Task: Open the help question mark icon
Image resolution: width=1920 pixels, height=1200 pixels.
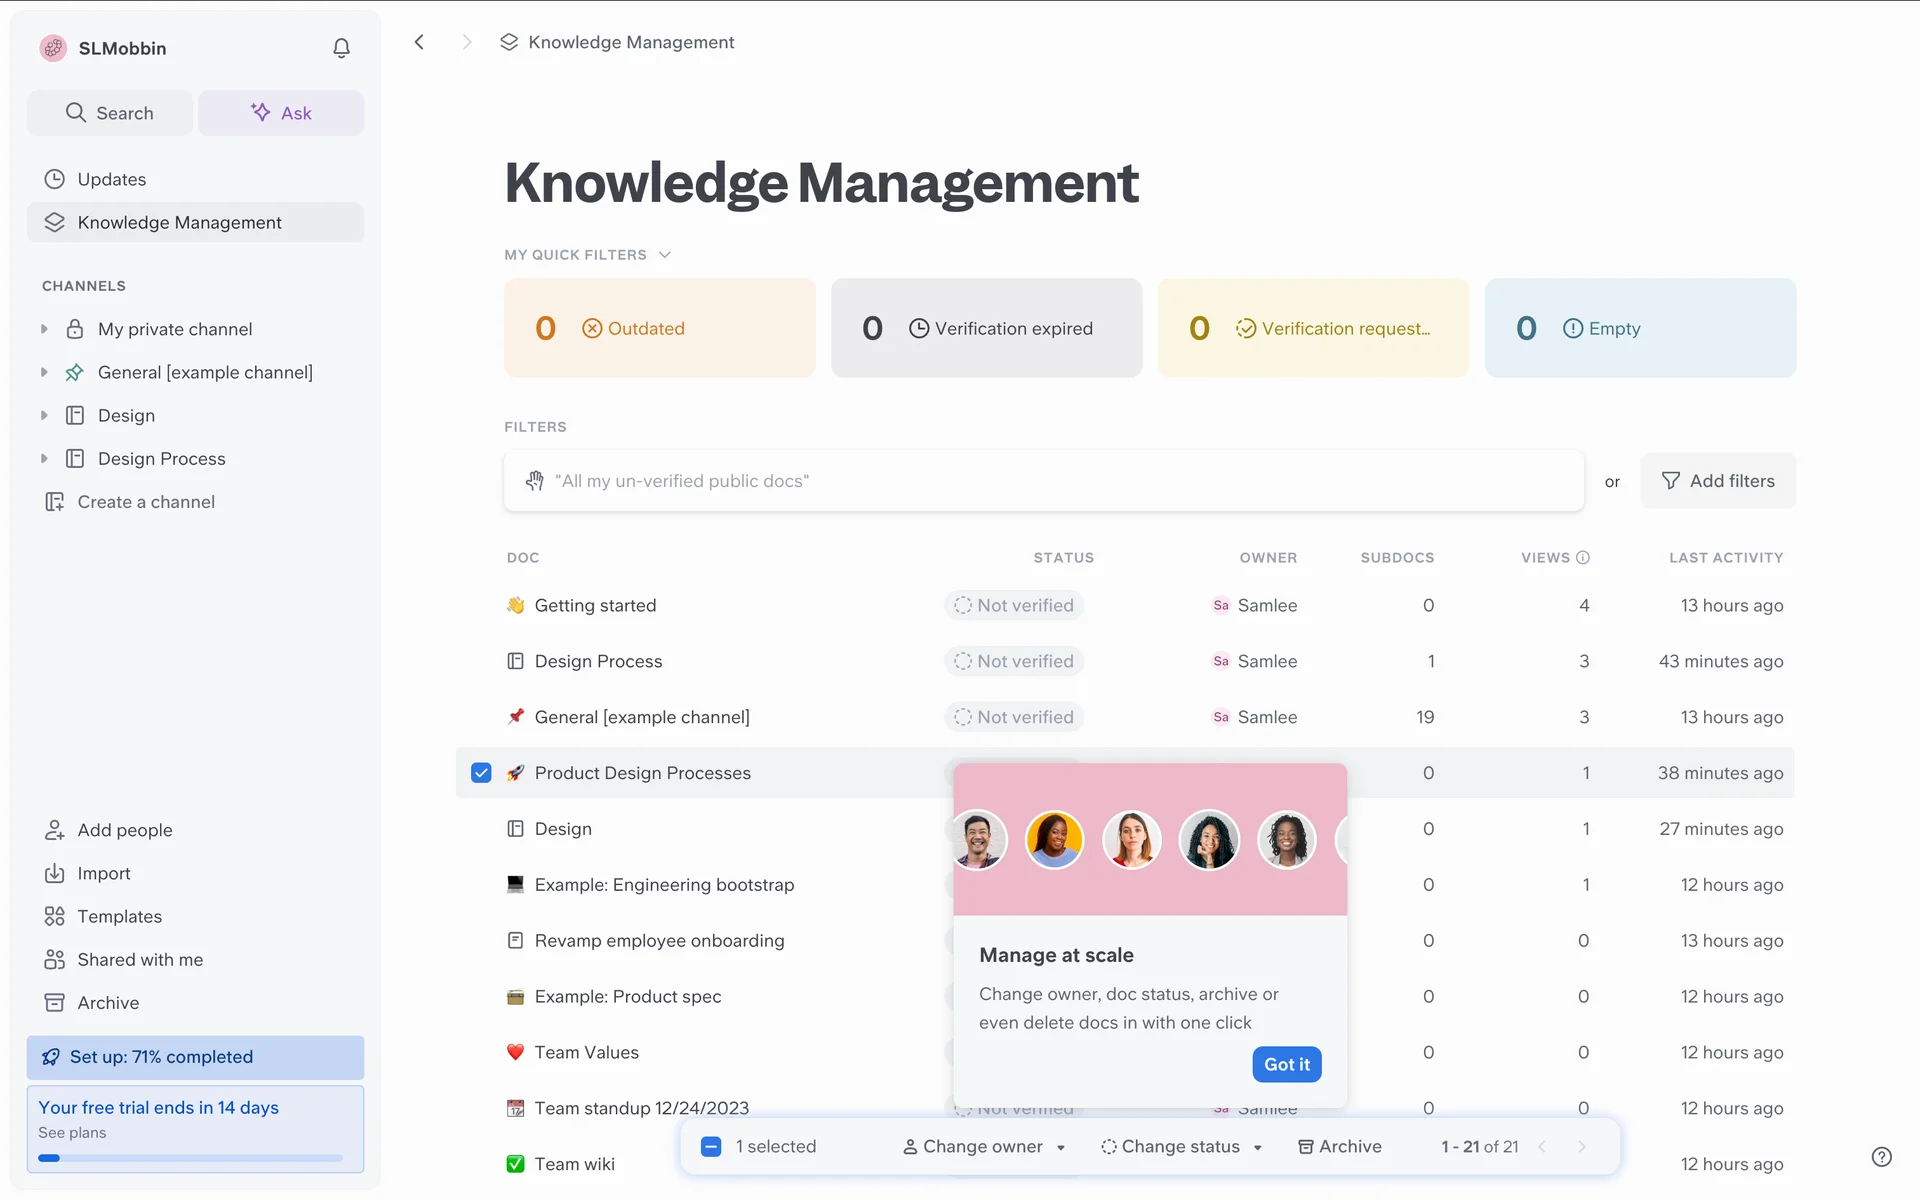Action: 1881,1157
